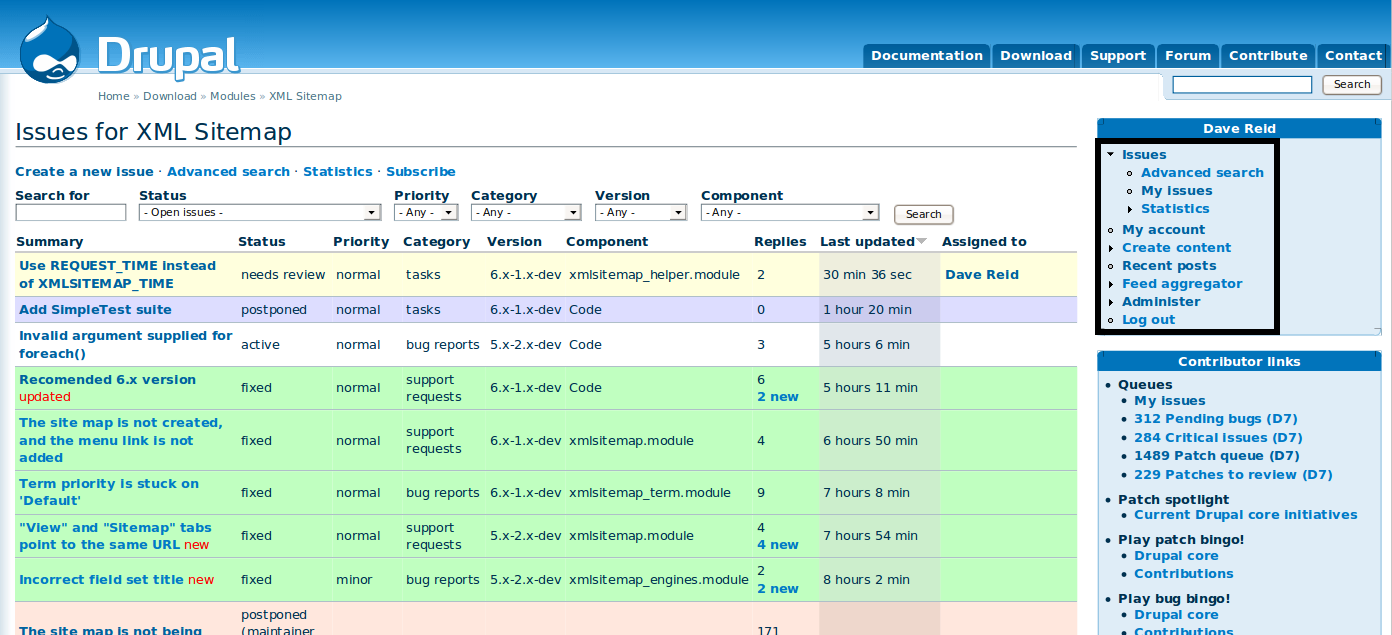
Task: Sort the table by Summary column header
Action: 50,242
